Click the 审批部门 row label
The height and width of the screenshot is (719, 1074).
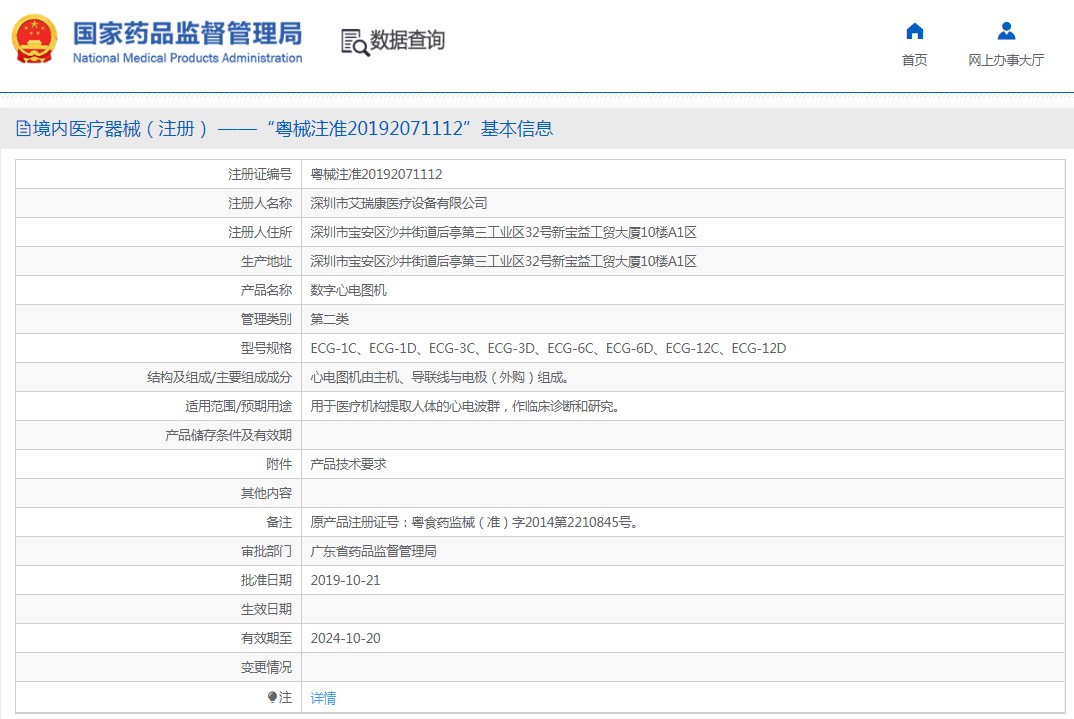point(266,551)
